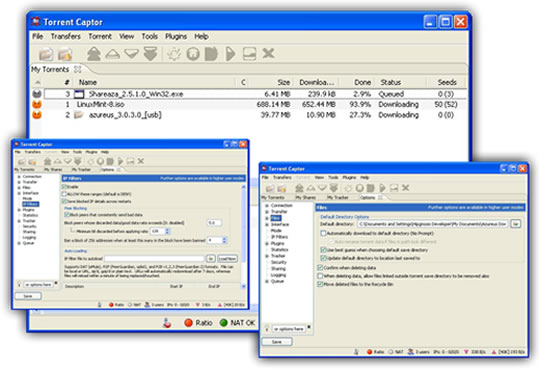Click the orange status icon beside LinuxMint-8.iso
The width and height of the screenshot is (540, 372).
tap(37, 104)
